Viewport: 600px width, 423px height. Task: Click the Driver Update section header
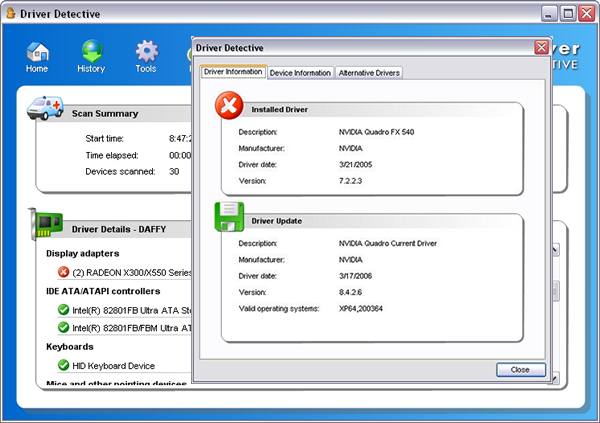pos(277,221)
